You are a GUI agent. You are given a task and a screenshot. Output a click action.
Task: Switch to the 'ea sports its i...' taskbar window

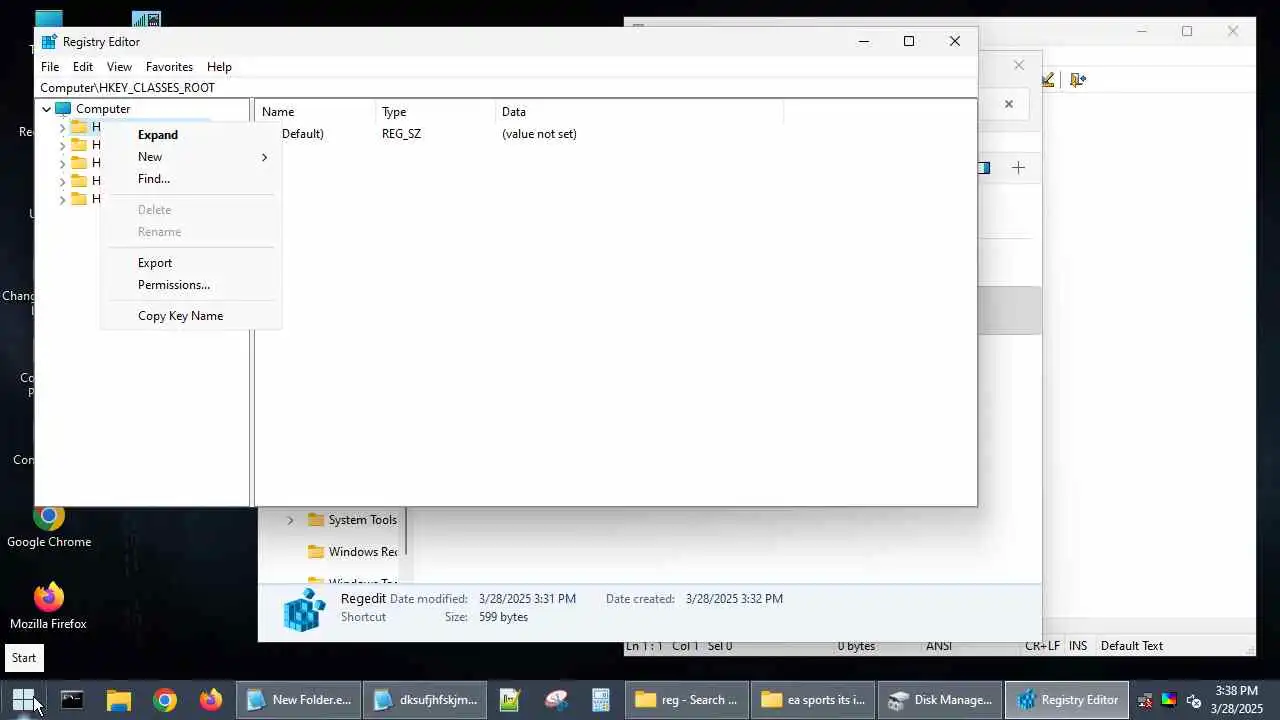[814, 700]
